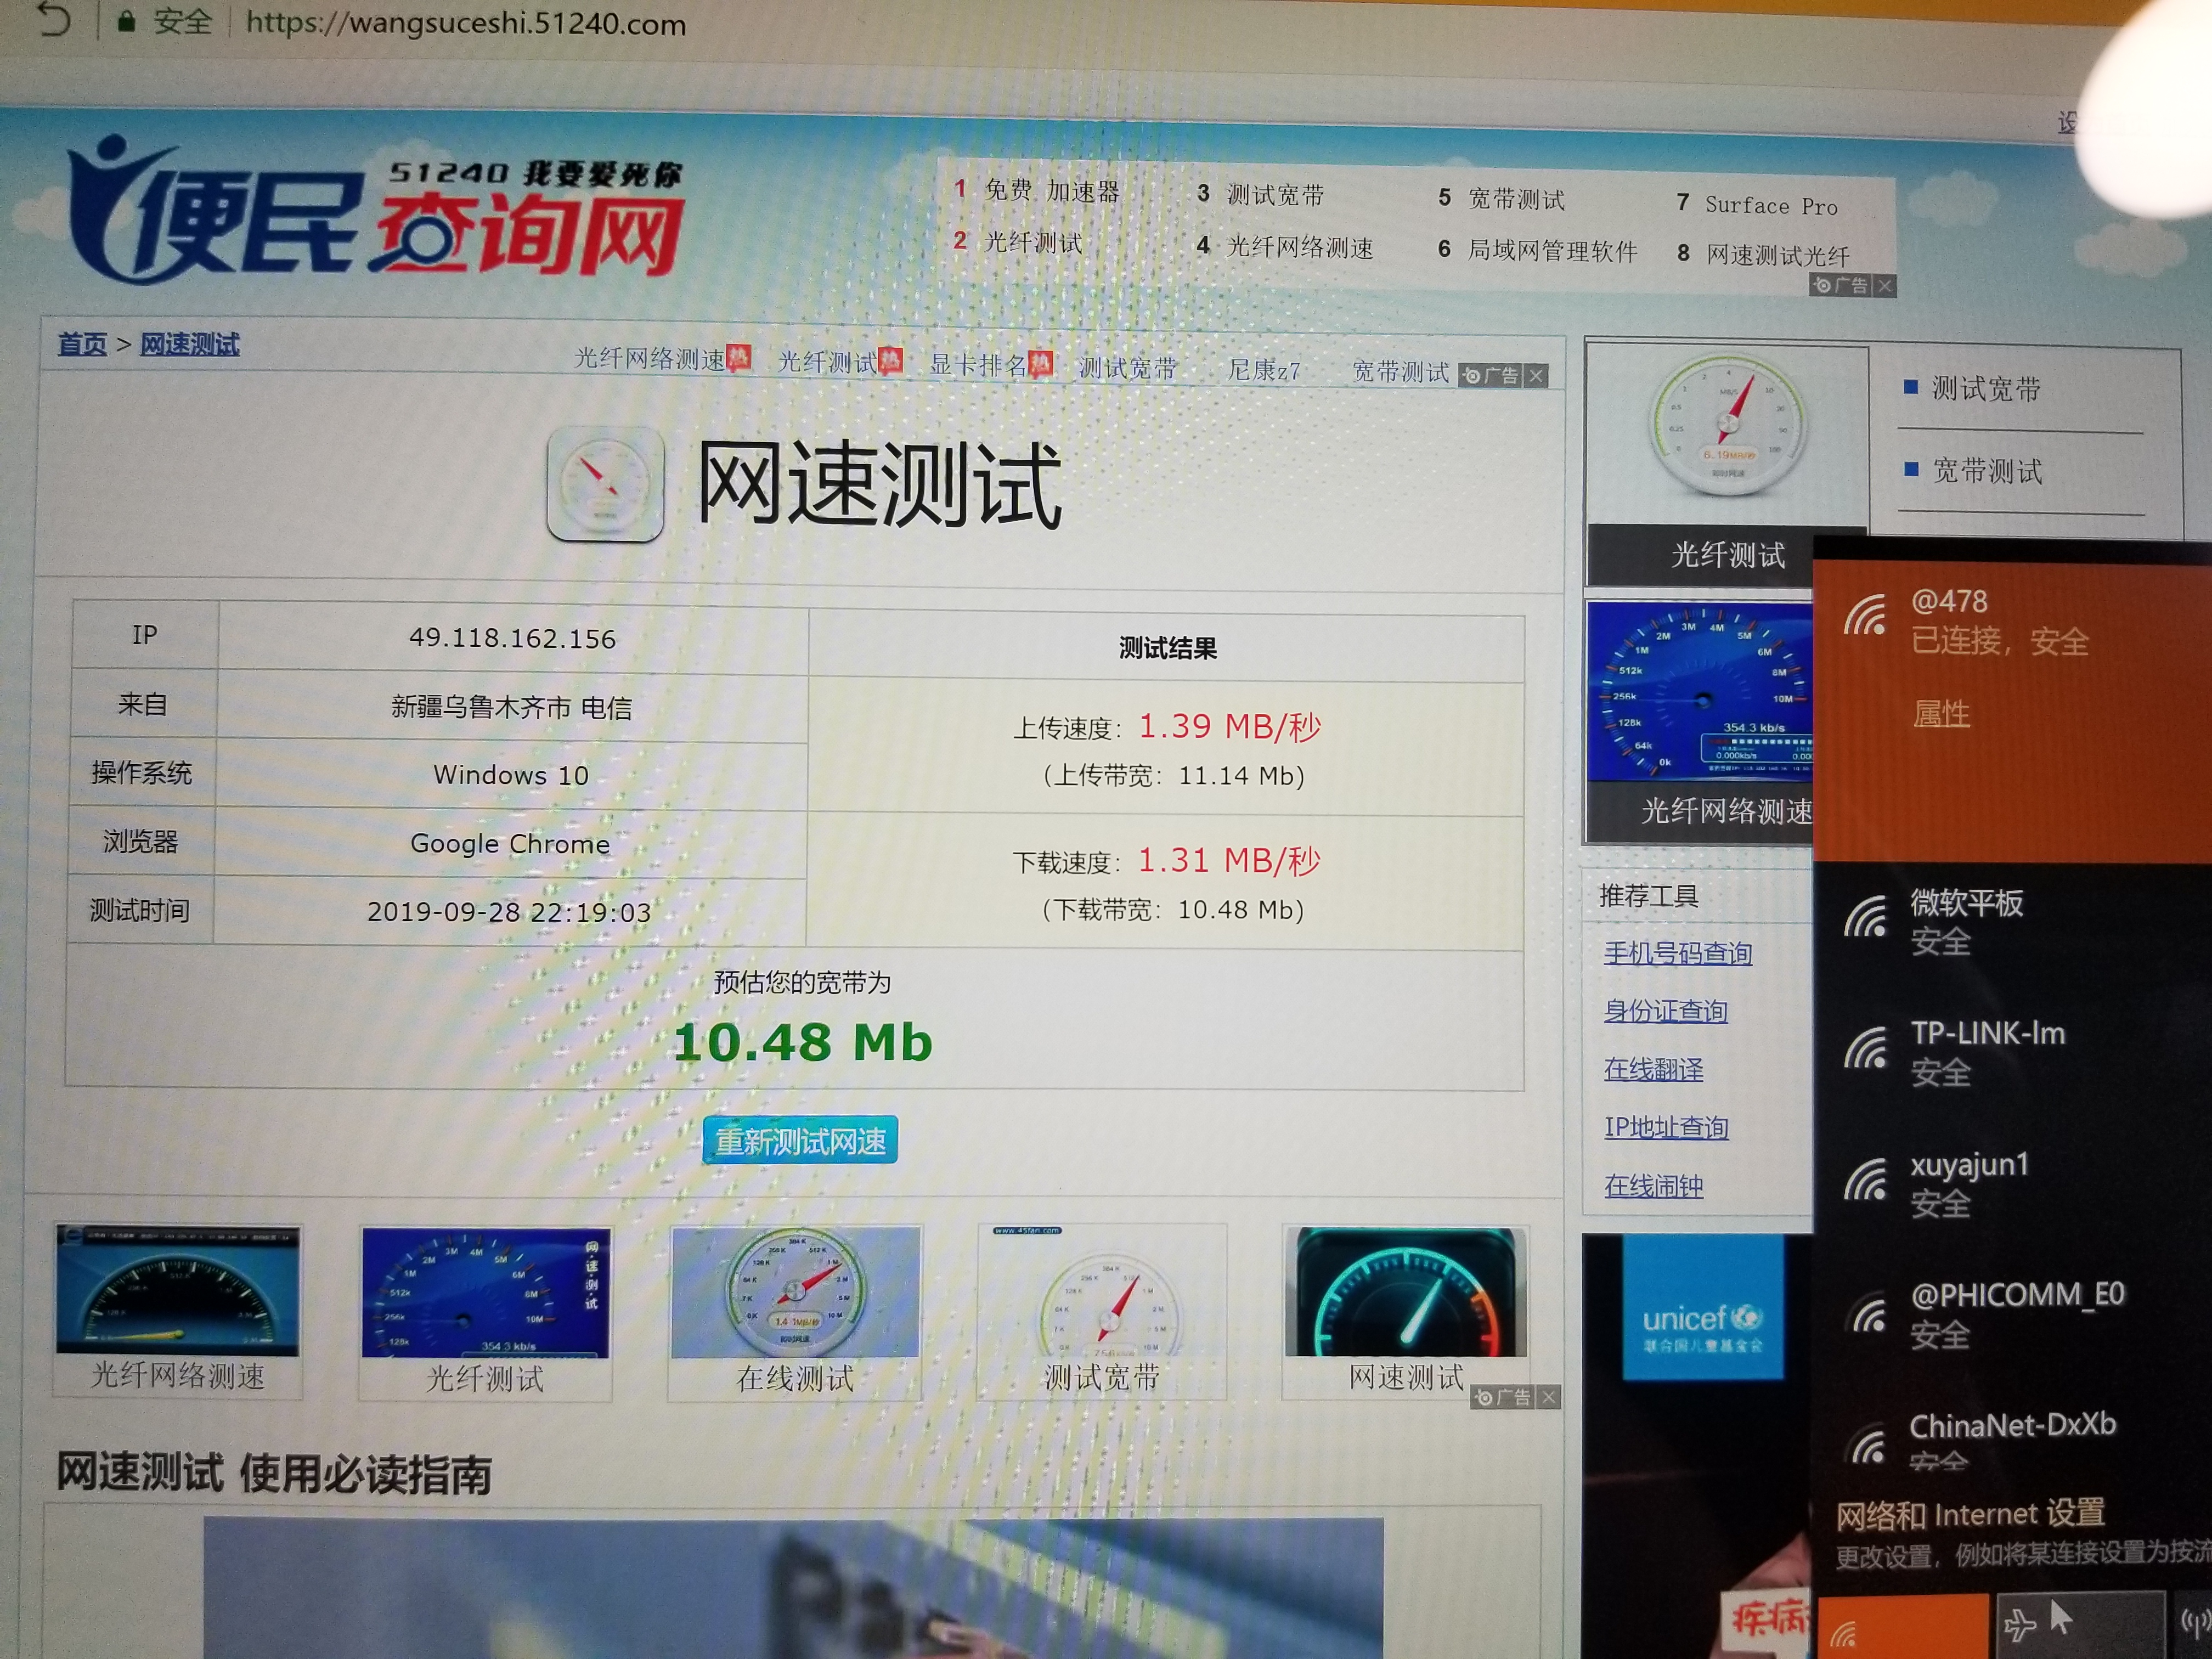
Task: Select the 尼康z7 nav item
Action: point(1263,370)
